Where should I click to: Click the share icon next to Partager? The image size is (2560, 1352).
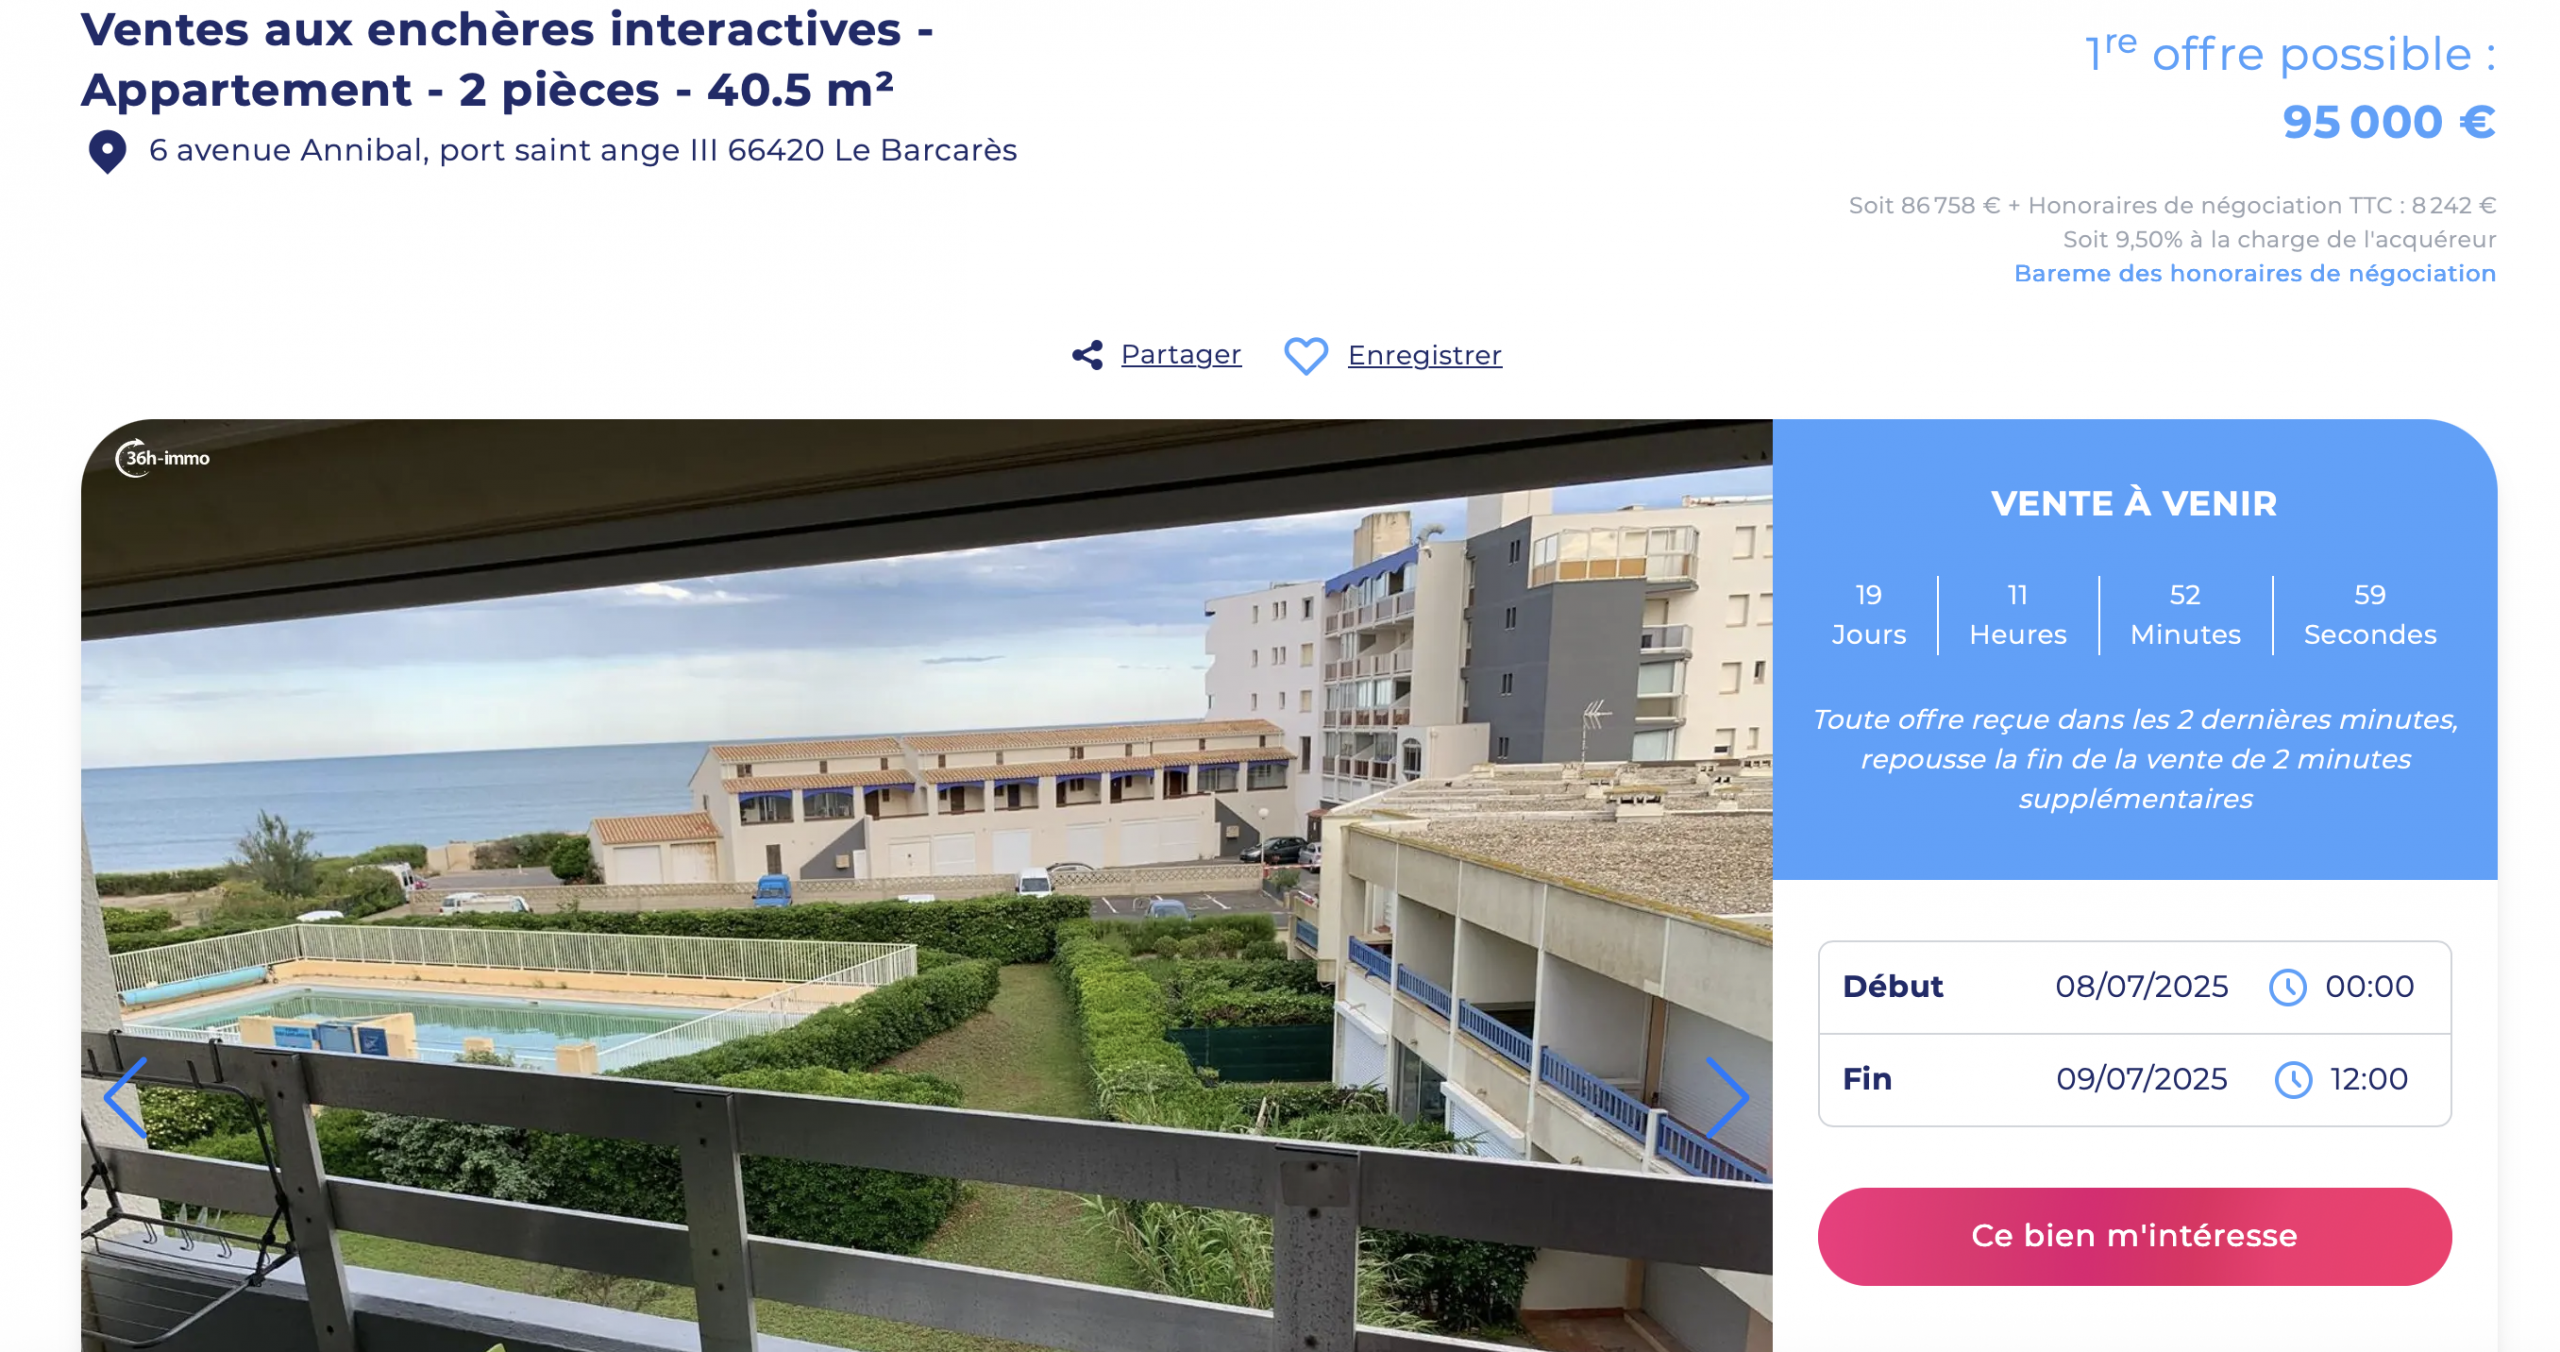click(x=1087, y=355)
